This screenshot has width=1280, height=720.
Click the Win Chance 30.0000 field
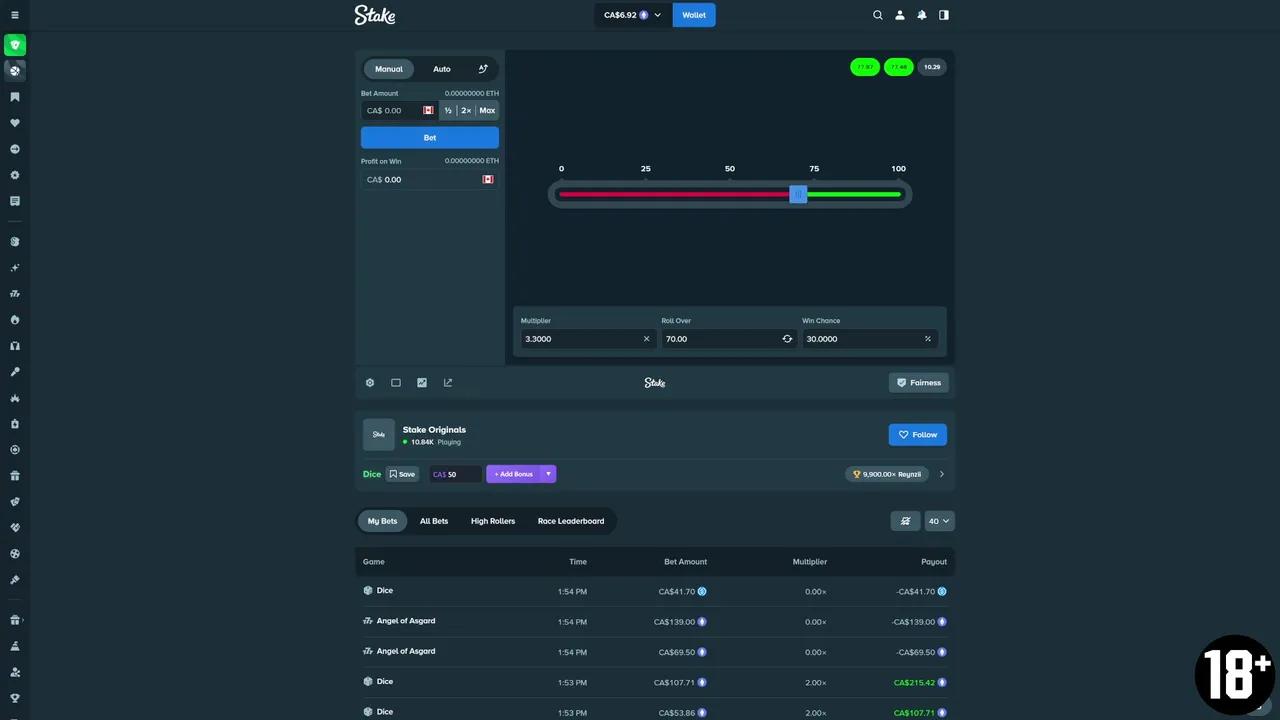pos(870,339)
